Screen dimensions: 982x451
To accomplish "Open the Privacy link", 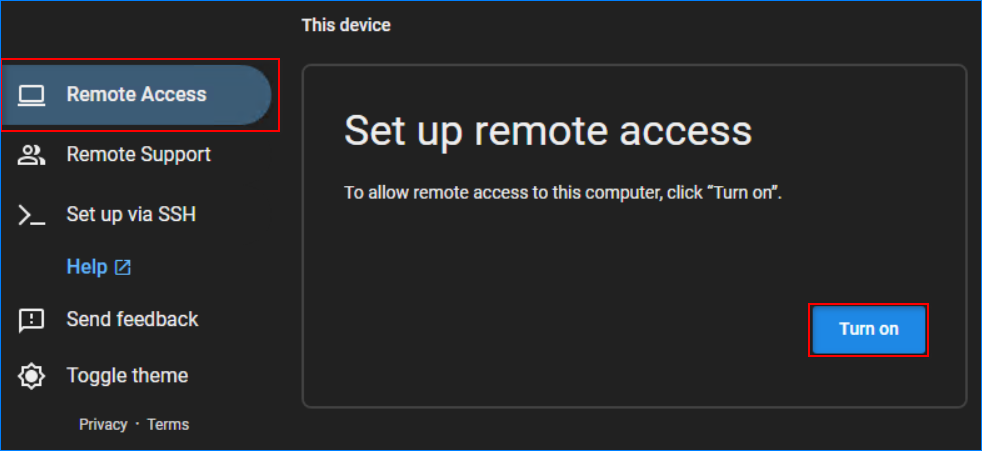I will 103,425.
